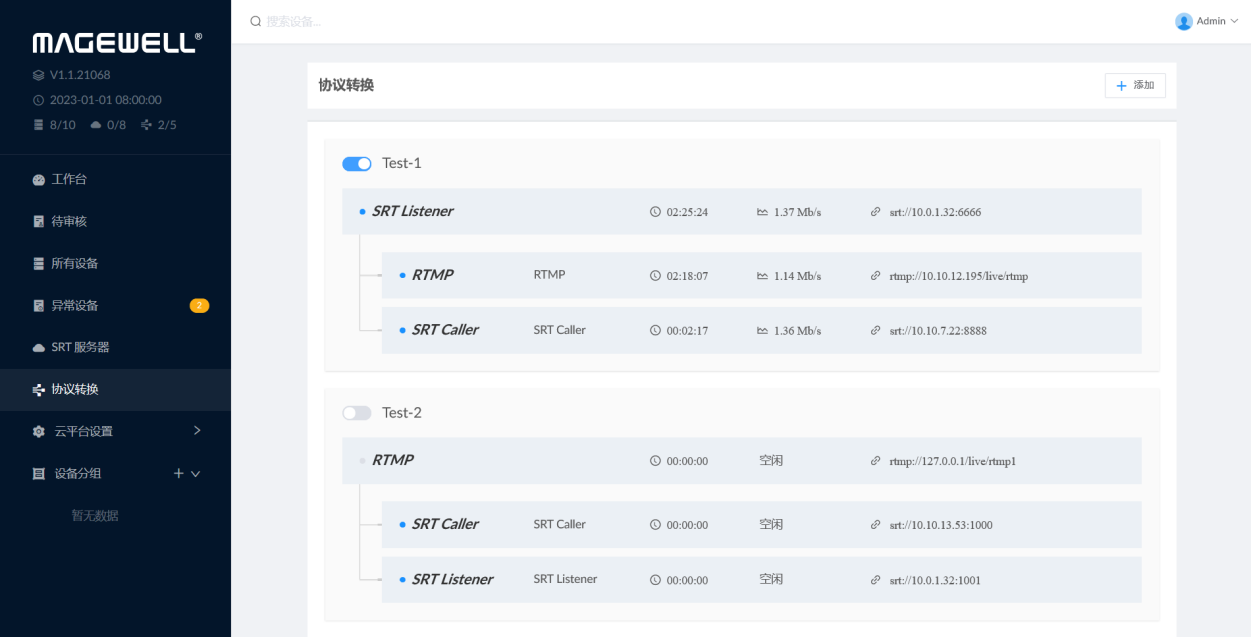The height and width of the screenshot is (637, 1251).
Task: Click the dashboard icon beside 工作台
Action: point(39,180)
